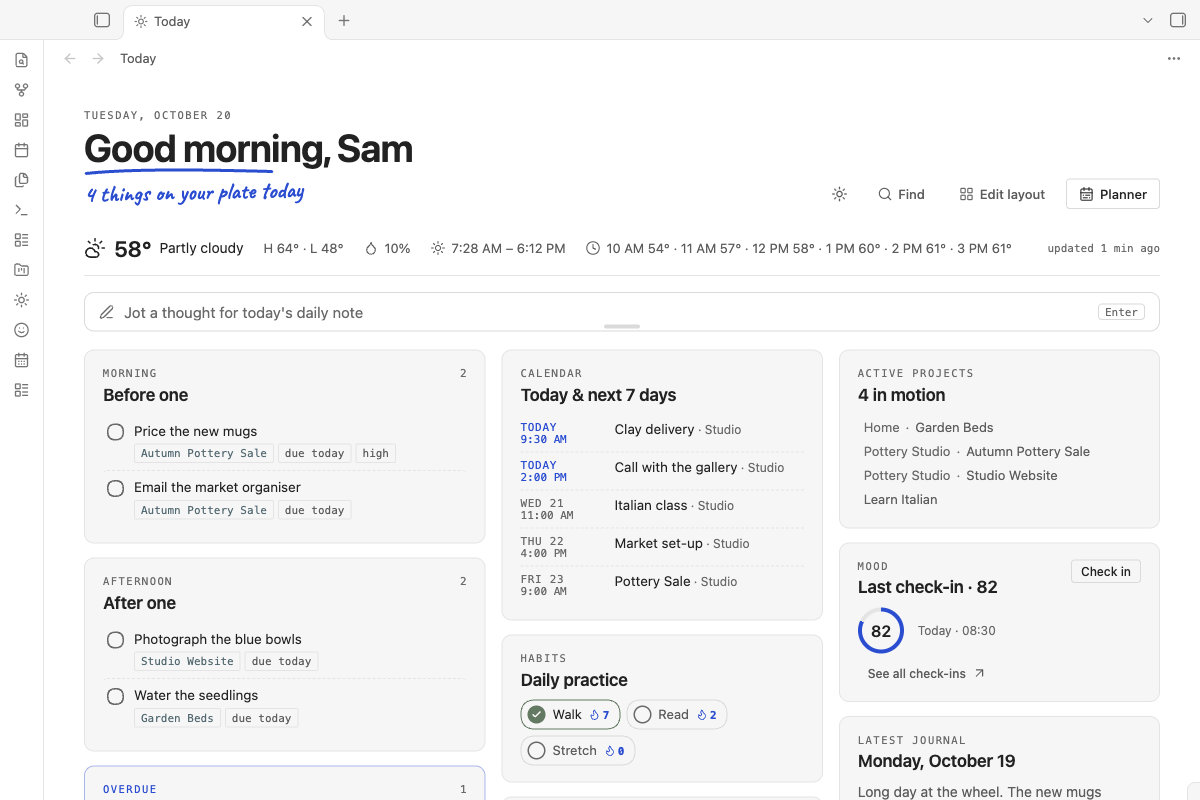The height and width of the screenshot is (800, 1200).
Task: Check off Email the market organiser
Action: [x=116, y=488]
